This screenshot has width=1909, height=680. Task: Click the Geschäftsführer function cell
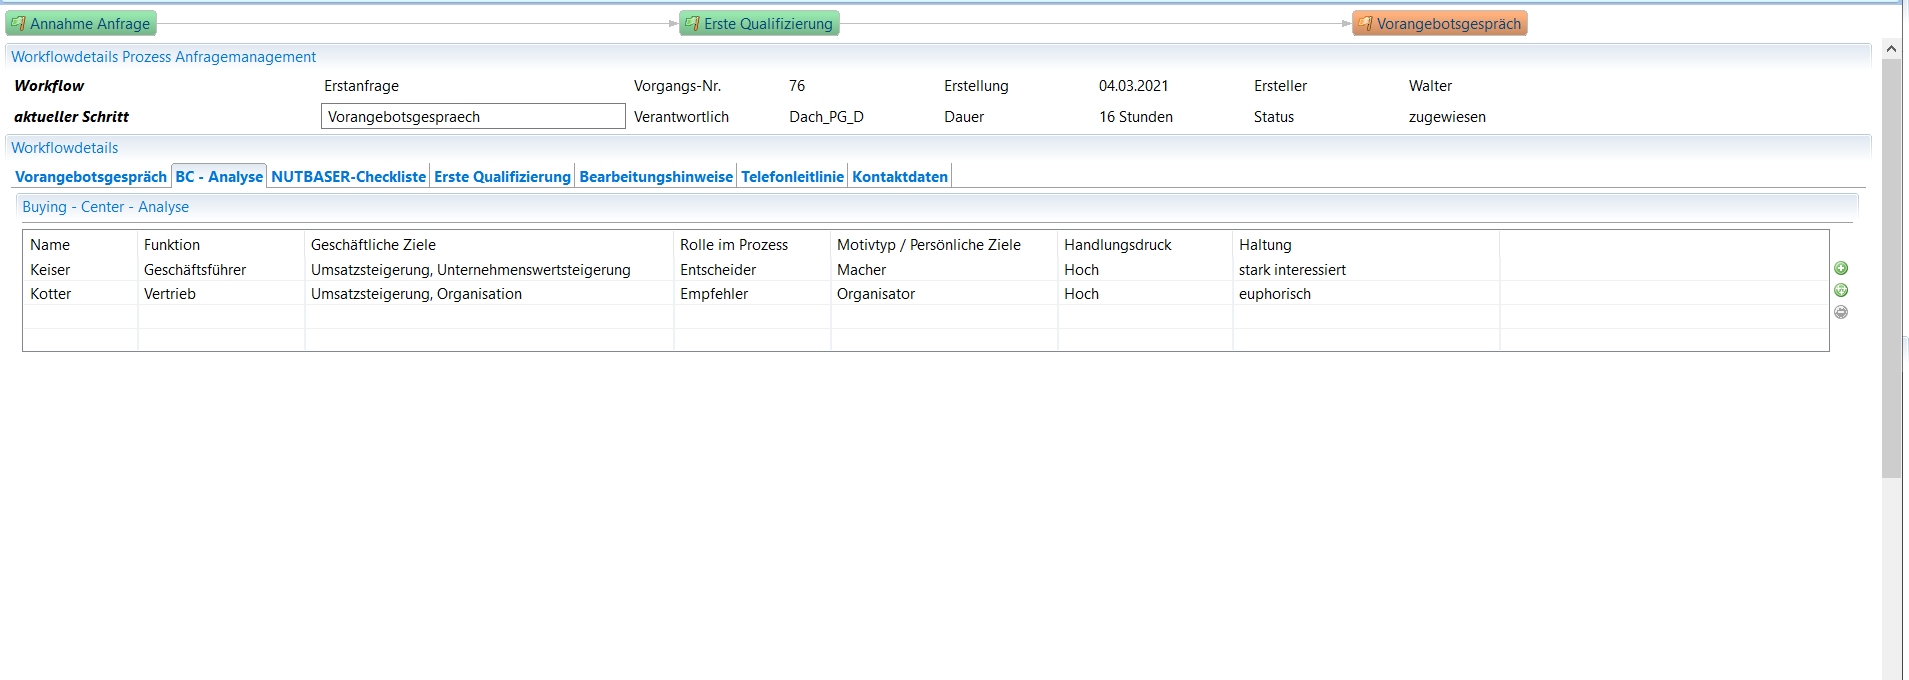[221, 270]
